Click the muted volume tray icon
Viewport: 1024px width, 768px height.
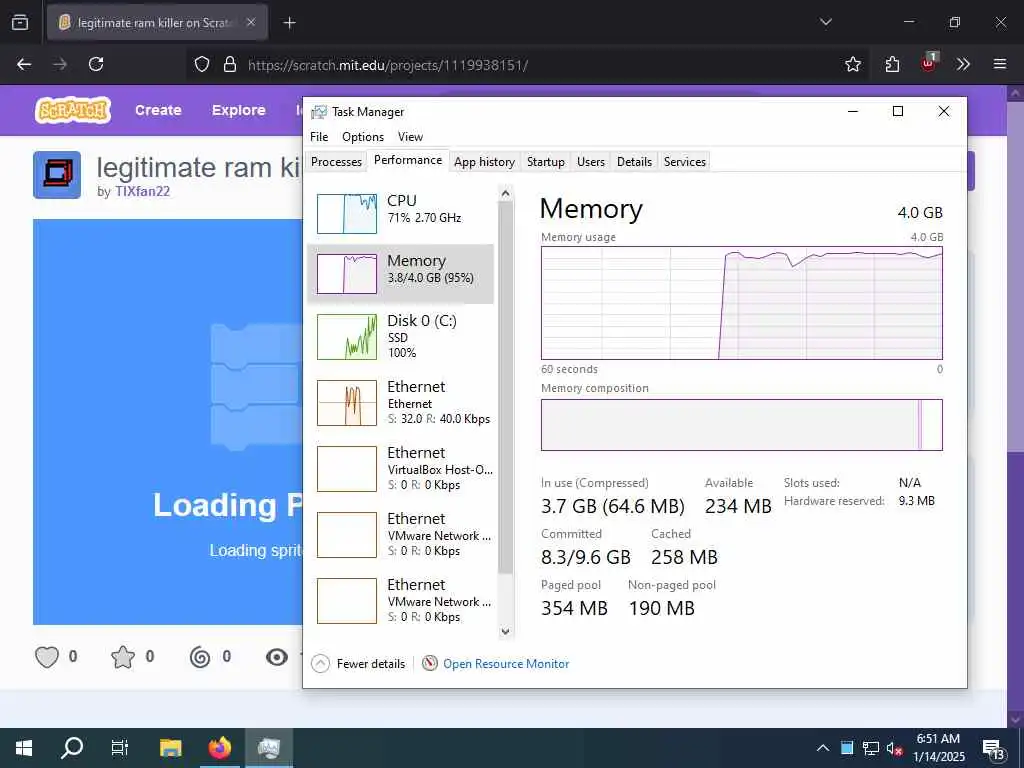(x=893, y=748)
